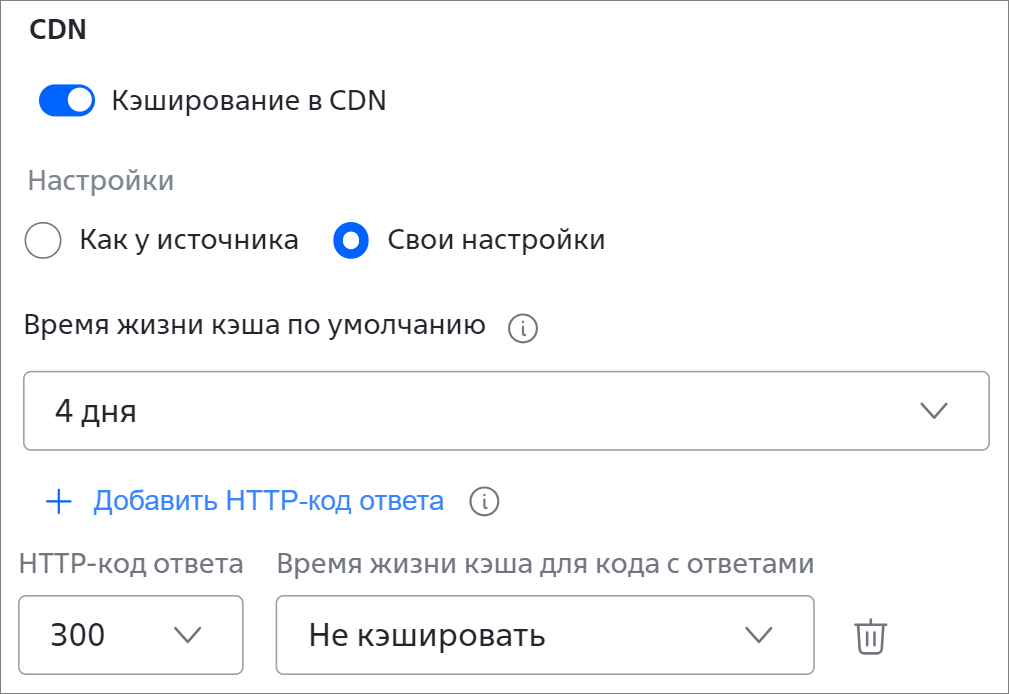This screenshot has height=694, width=1009.
Task: Select the Свои настройки radio button
Action: point(351,240)
